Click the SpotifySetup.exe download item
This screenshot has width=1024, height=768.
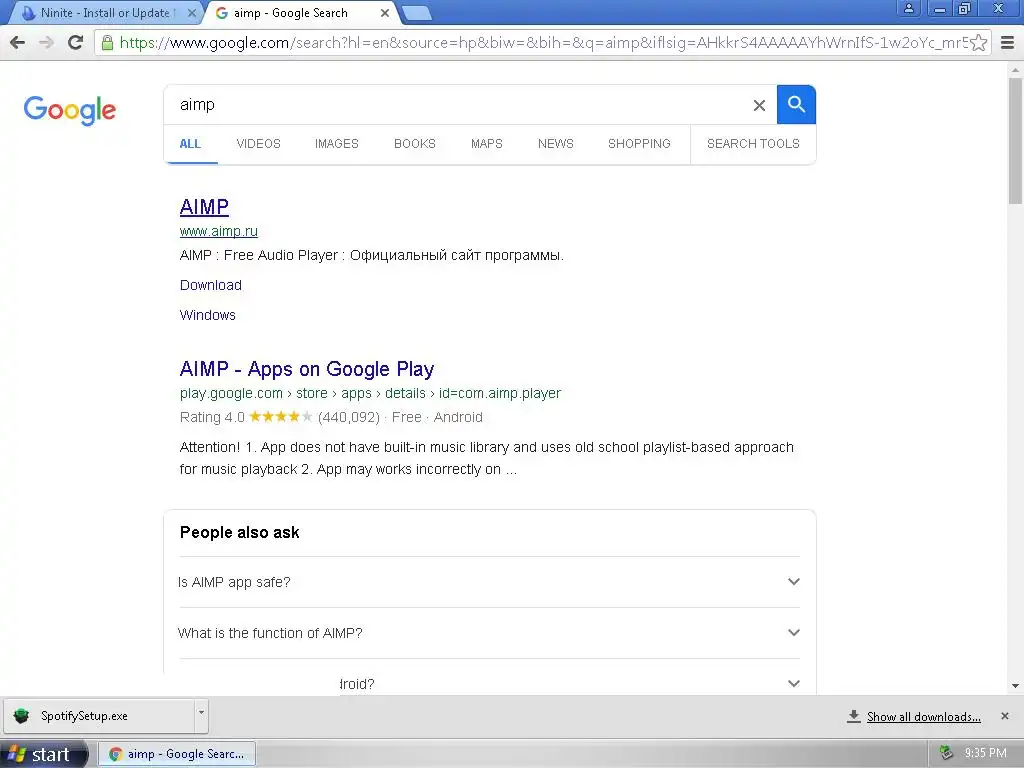[100, 716]
